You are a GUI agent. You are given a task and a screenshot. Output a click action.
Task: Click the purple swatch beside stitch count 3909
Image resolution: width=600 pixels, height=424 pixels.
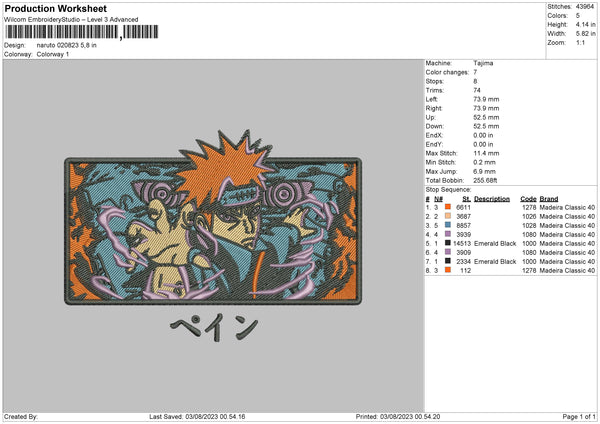pos(448,252)
